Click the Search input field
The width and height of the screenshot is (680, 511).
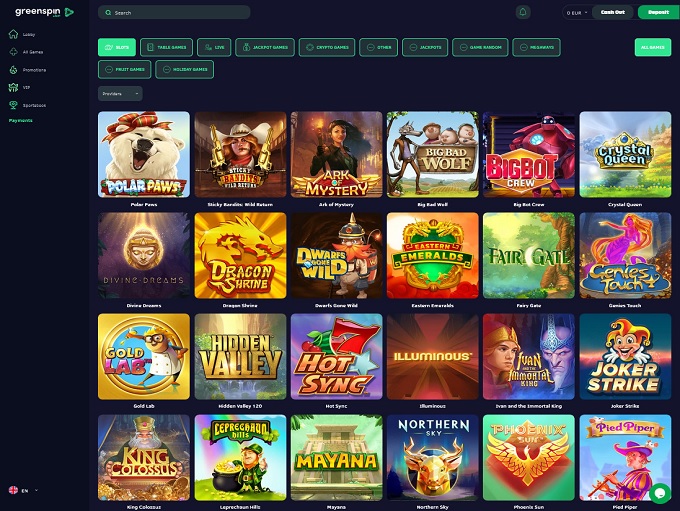174,13
